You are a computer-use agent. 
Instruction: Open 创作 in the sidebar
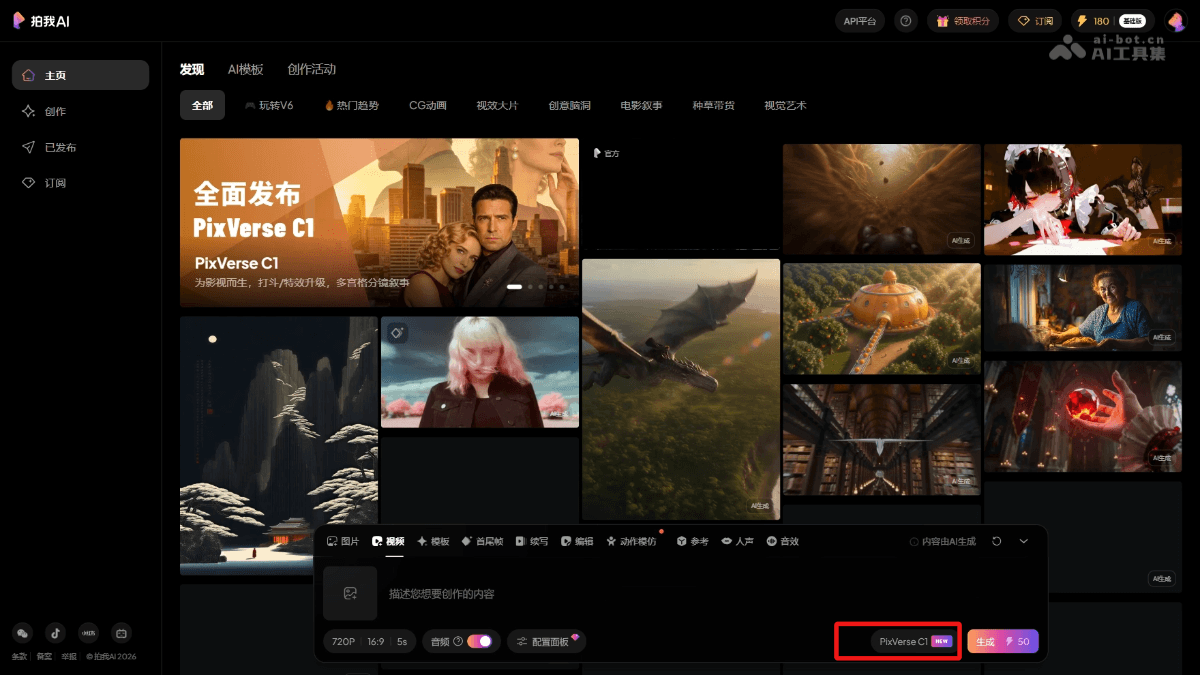(x=80, y=111)
